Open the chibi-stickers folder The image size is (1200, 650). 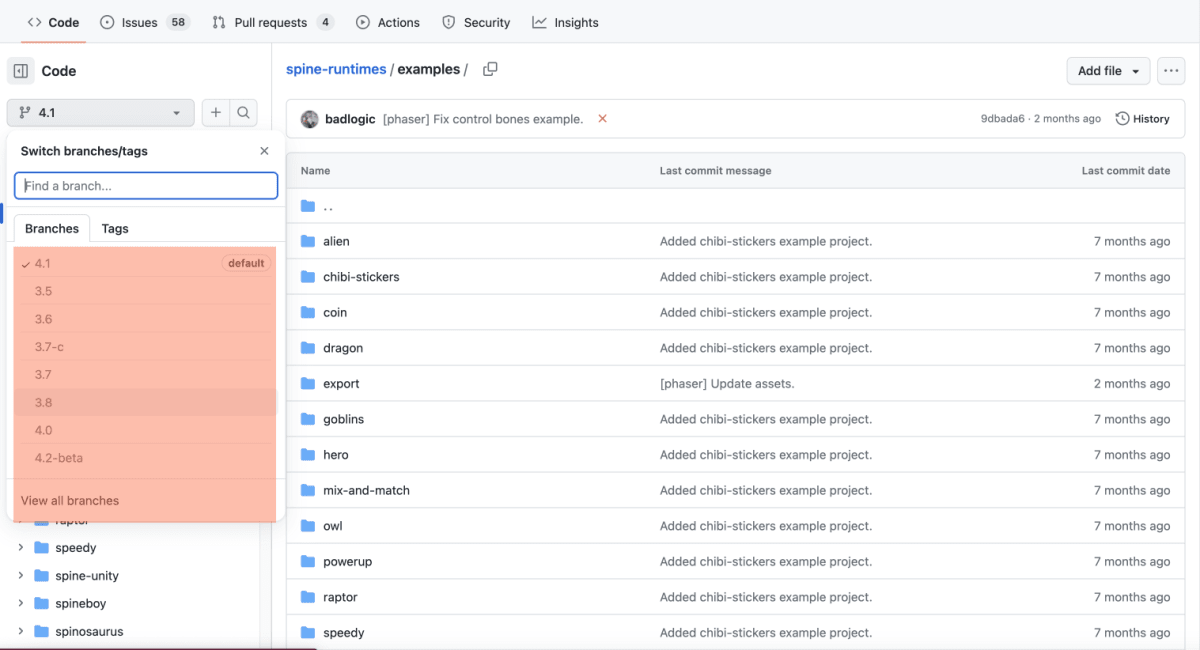pyautogui.click(x=361, y=277)
